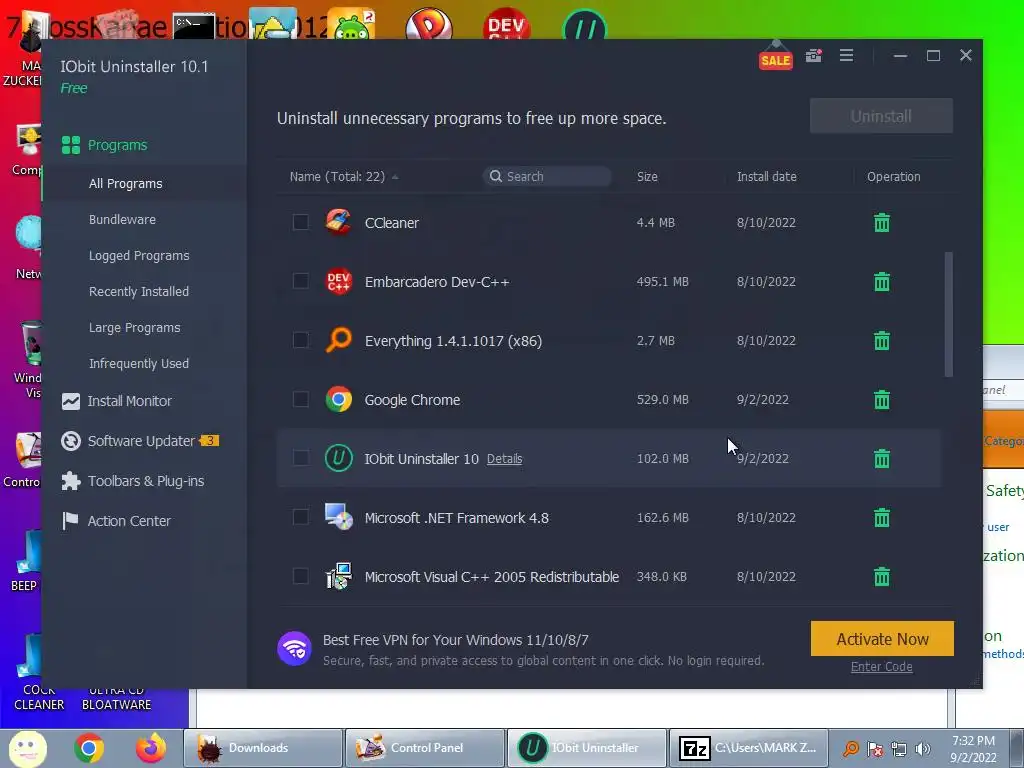Click the VPN shield icon in the banner
This screenshot has height=768, width=1024.
click(x=294, y=648)
